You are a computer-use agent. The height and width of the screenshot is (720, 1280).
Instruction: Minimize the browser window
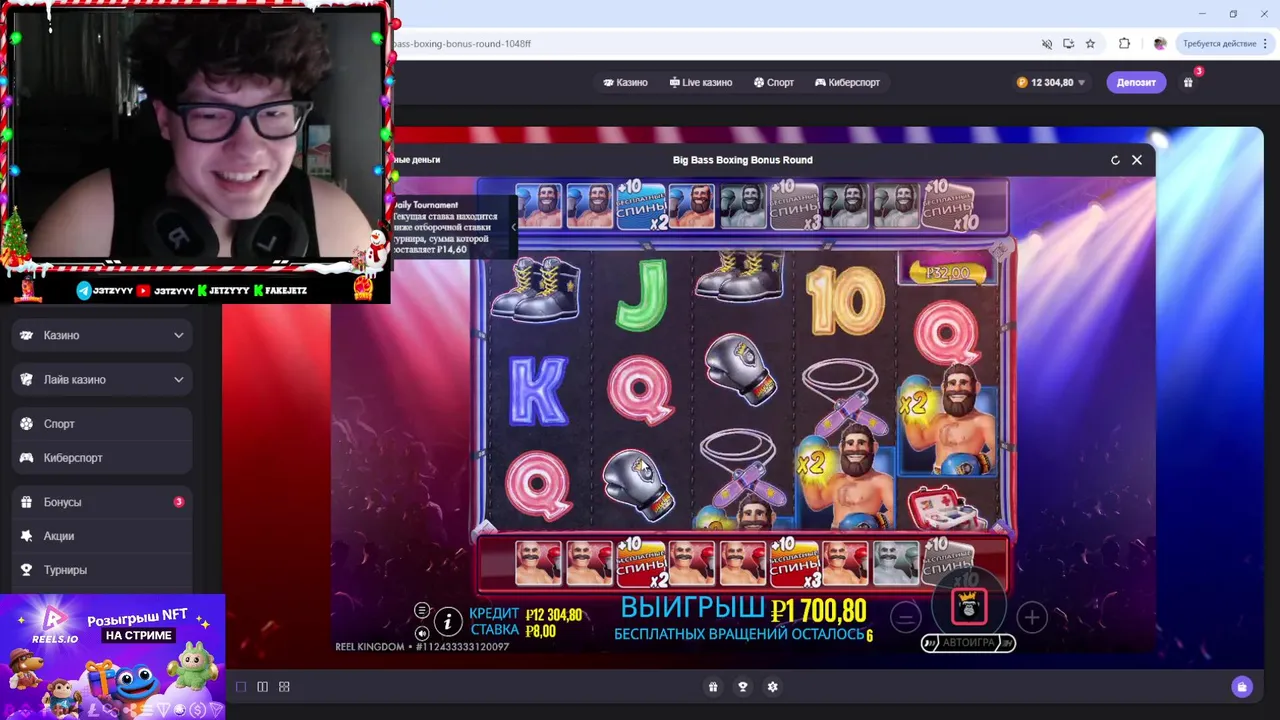[x=1202, y=14]
